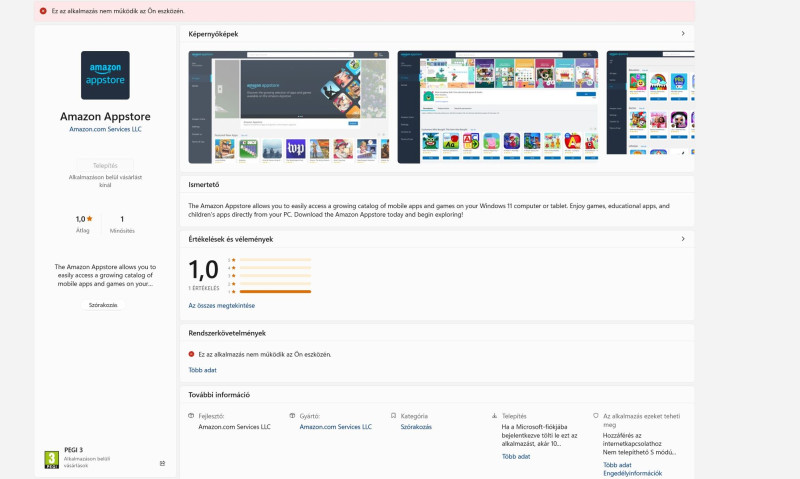Expand the Értékelések és vélemények chevron
Screen dimensions: 800x479
click(x=683, y=239)
